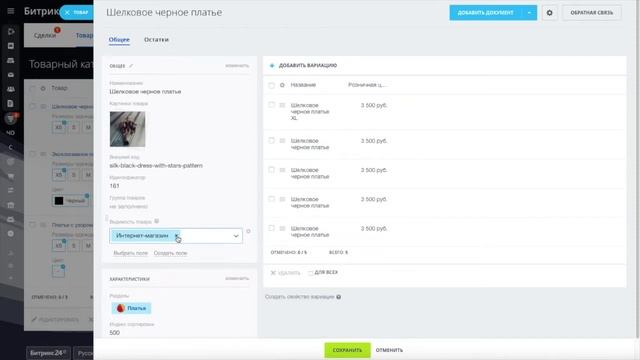Image resolution: width=640 pixels, height=360 pixels.
Task: Click the Платья section tag
Action: pyautogui.click(x=131, y=308)
